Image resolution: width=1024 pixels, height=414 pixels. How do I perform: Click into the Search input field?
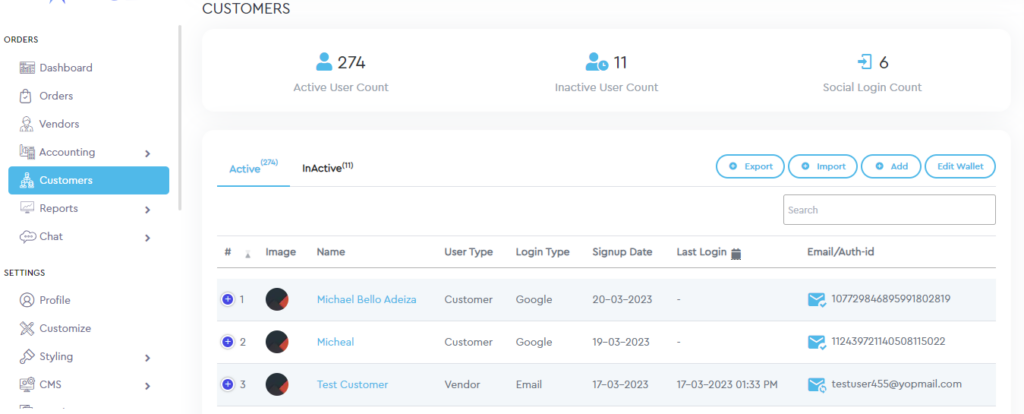tap(888, 210)
